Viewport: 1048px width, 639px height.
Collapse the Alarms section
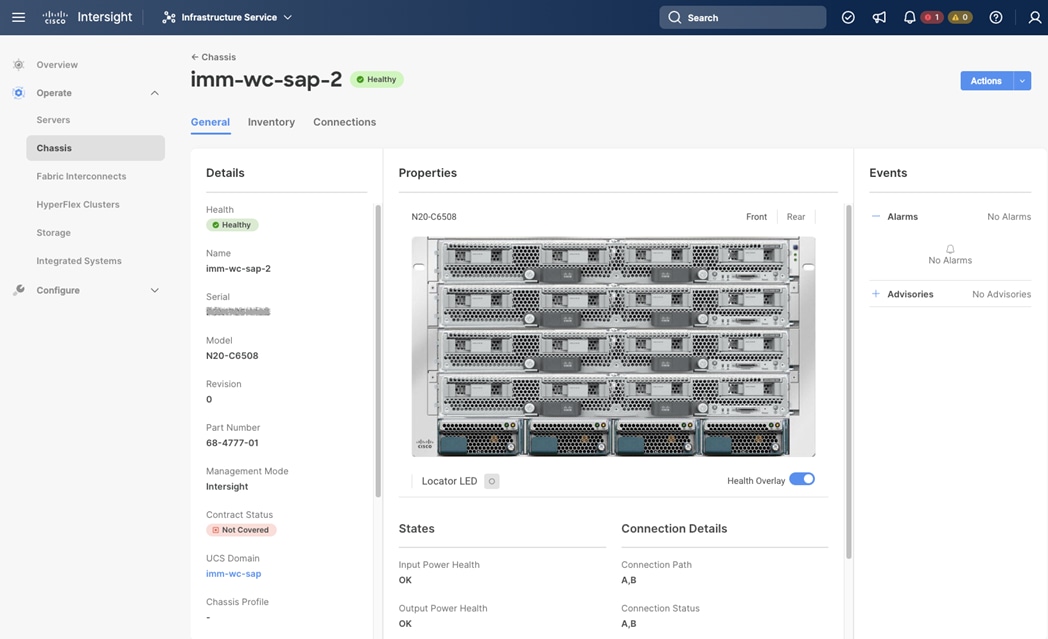[876, 216]
